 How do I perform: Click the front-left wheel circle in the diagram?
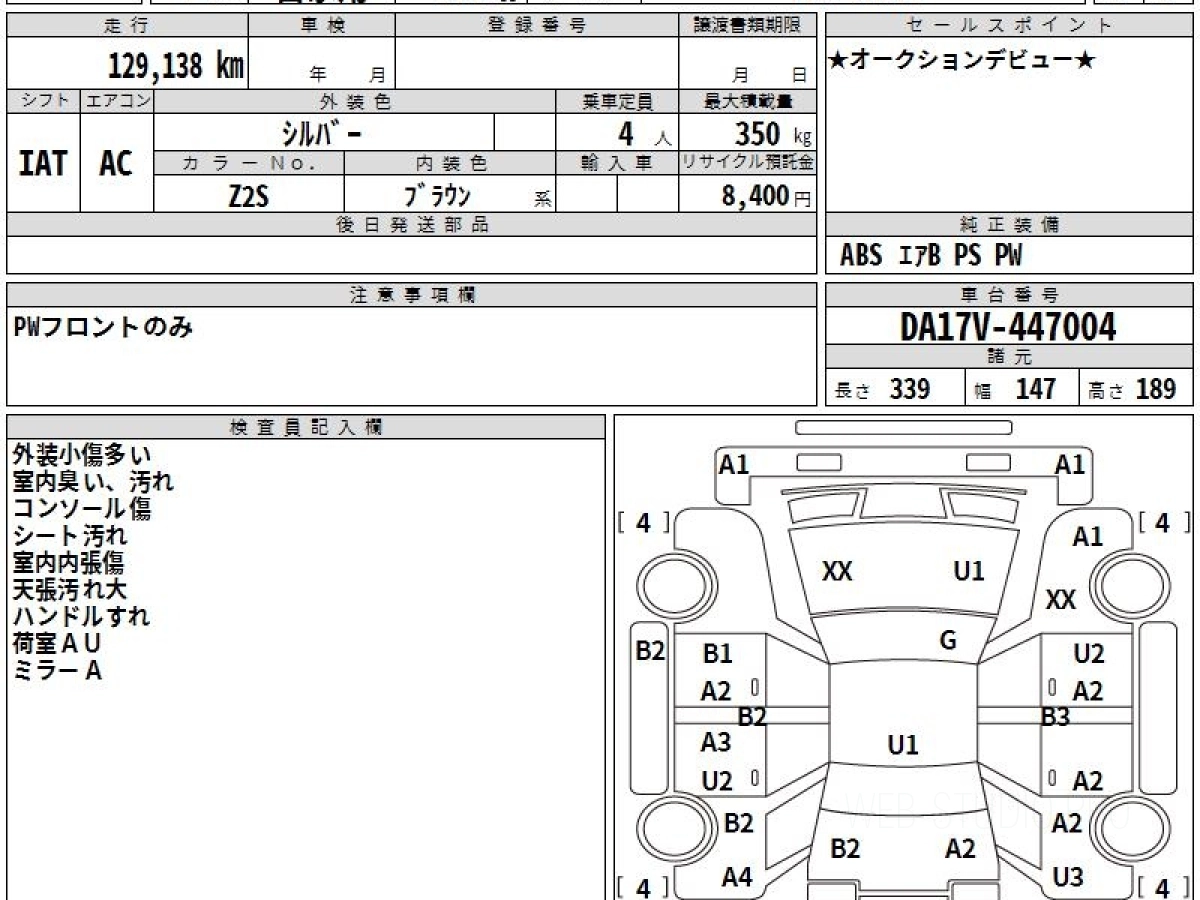(667, 582)
